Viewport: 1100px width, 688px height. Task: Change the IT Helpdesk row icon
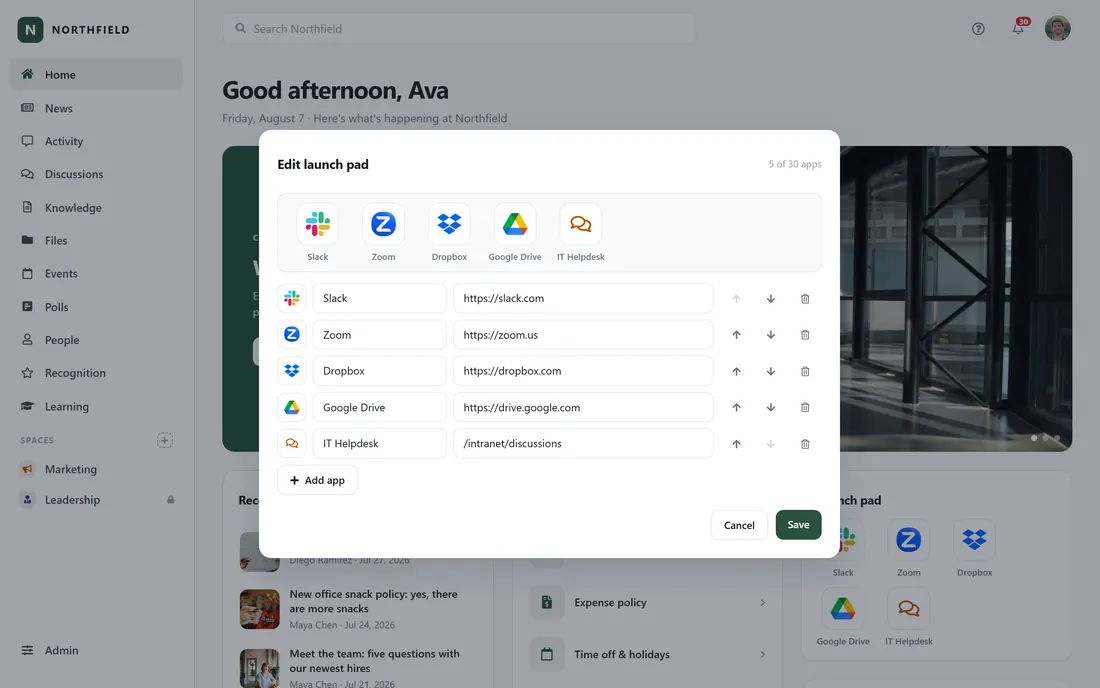click(292, 443)
